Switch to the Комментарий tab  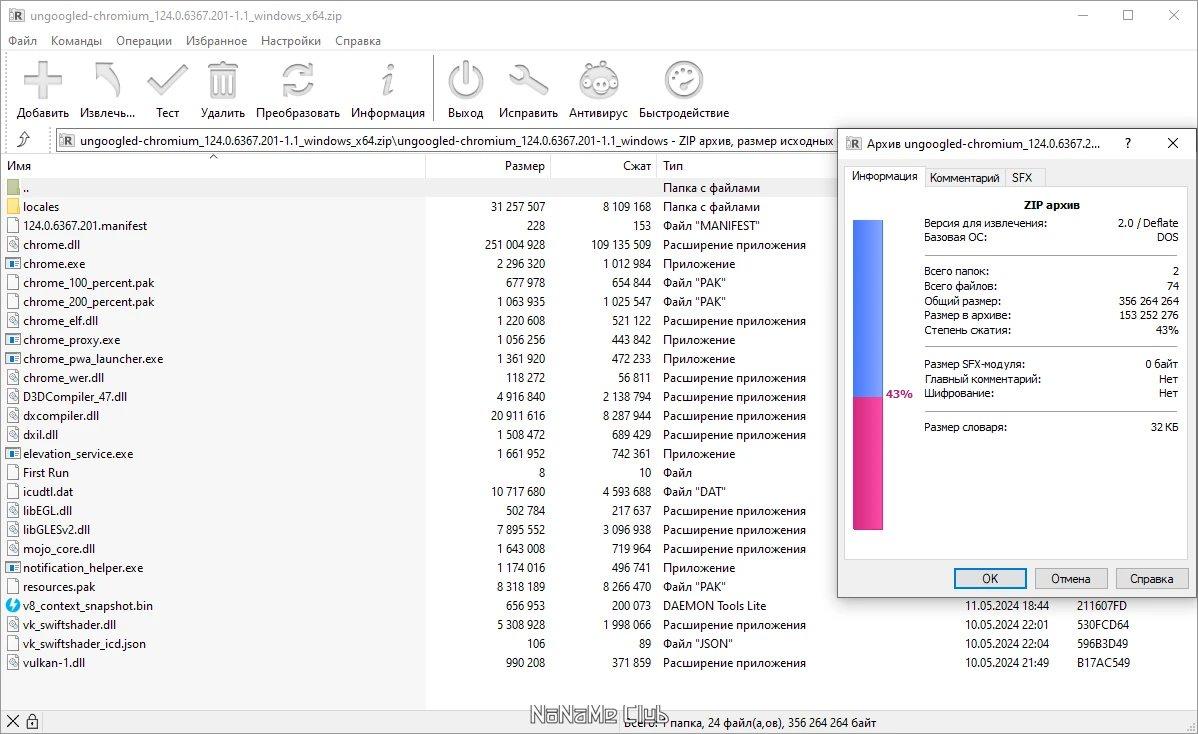964,177
